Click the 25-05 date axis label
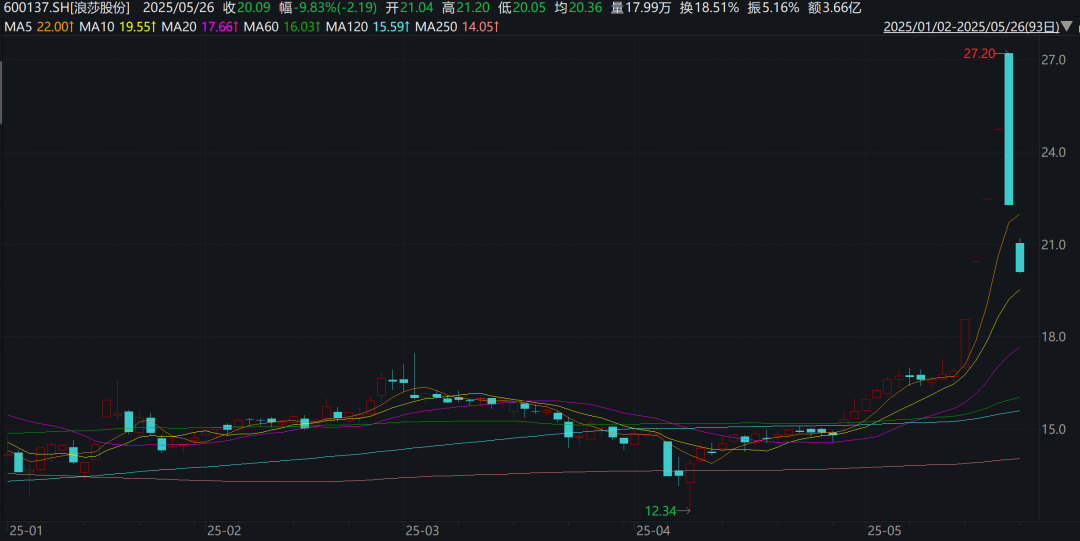 (x=885, y=531)
